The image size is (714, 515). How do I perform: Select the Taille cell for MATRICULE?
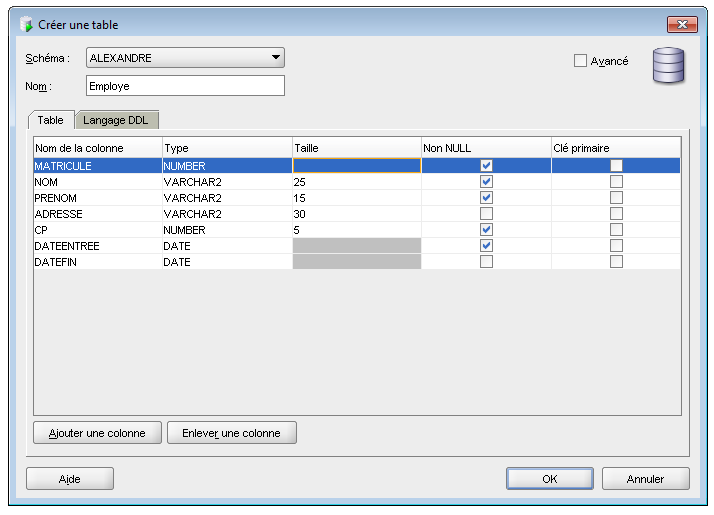pos(356,166)
